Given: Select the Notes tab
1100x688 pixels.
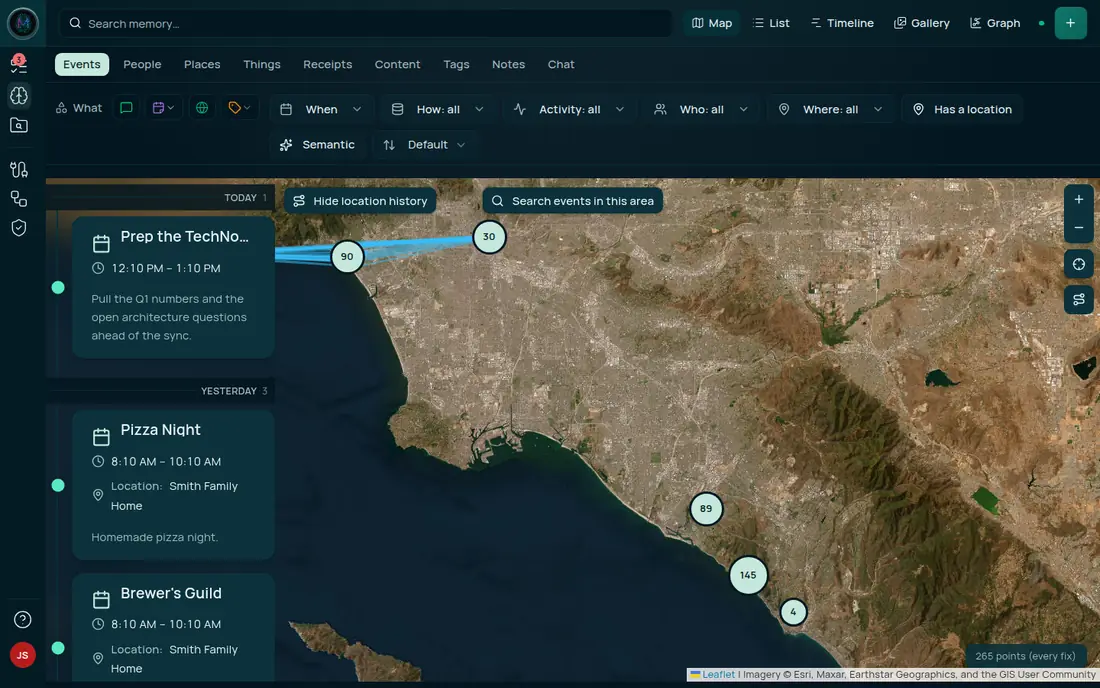Looking at the screenshot, I should point(508,64).
